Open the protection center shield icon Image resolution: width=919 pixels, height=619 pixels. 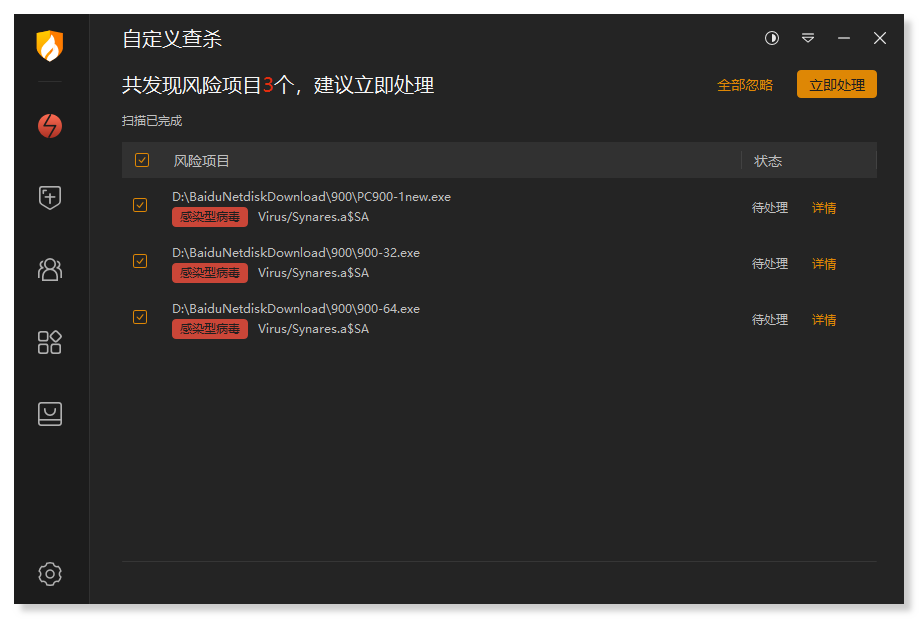50,198
